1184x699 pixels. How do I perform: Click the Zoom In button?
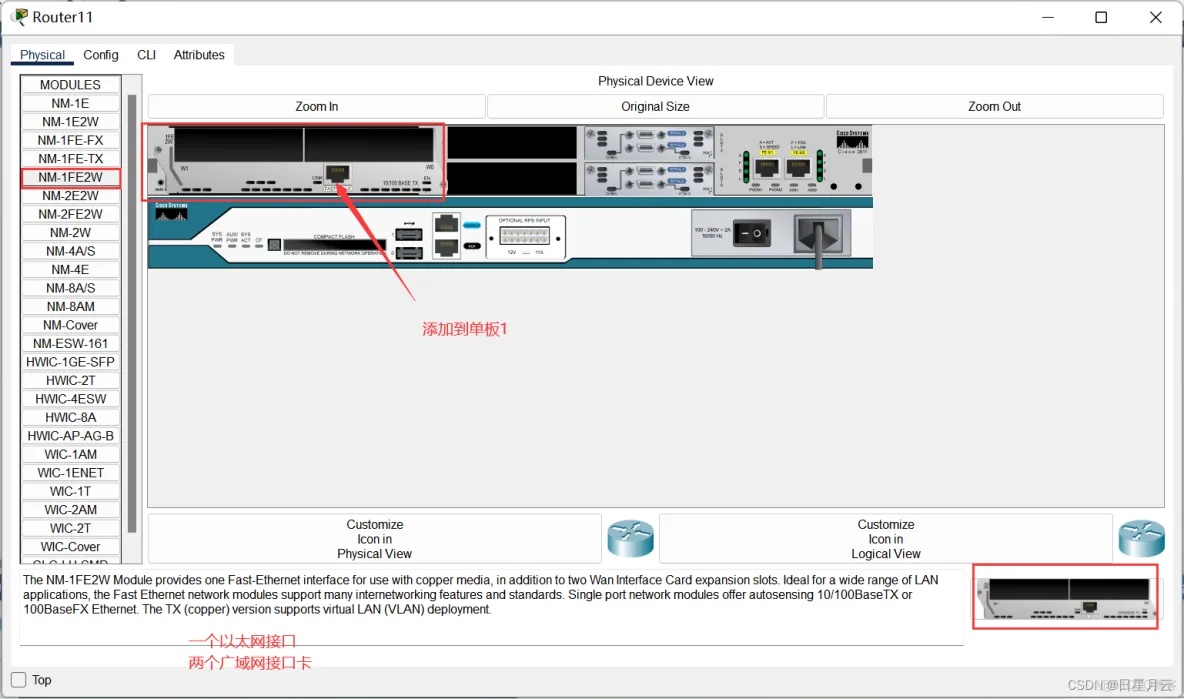[316, 106]
